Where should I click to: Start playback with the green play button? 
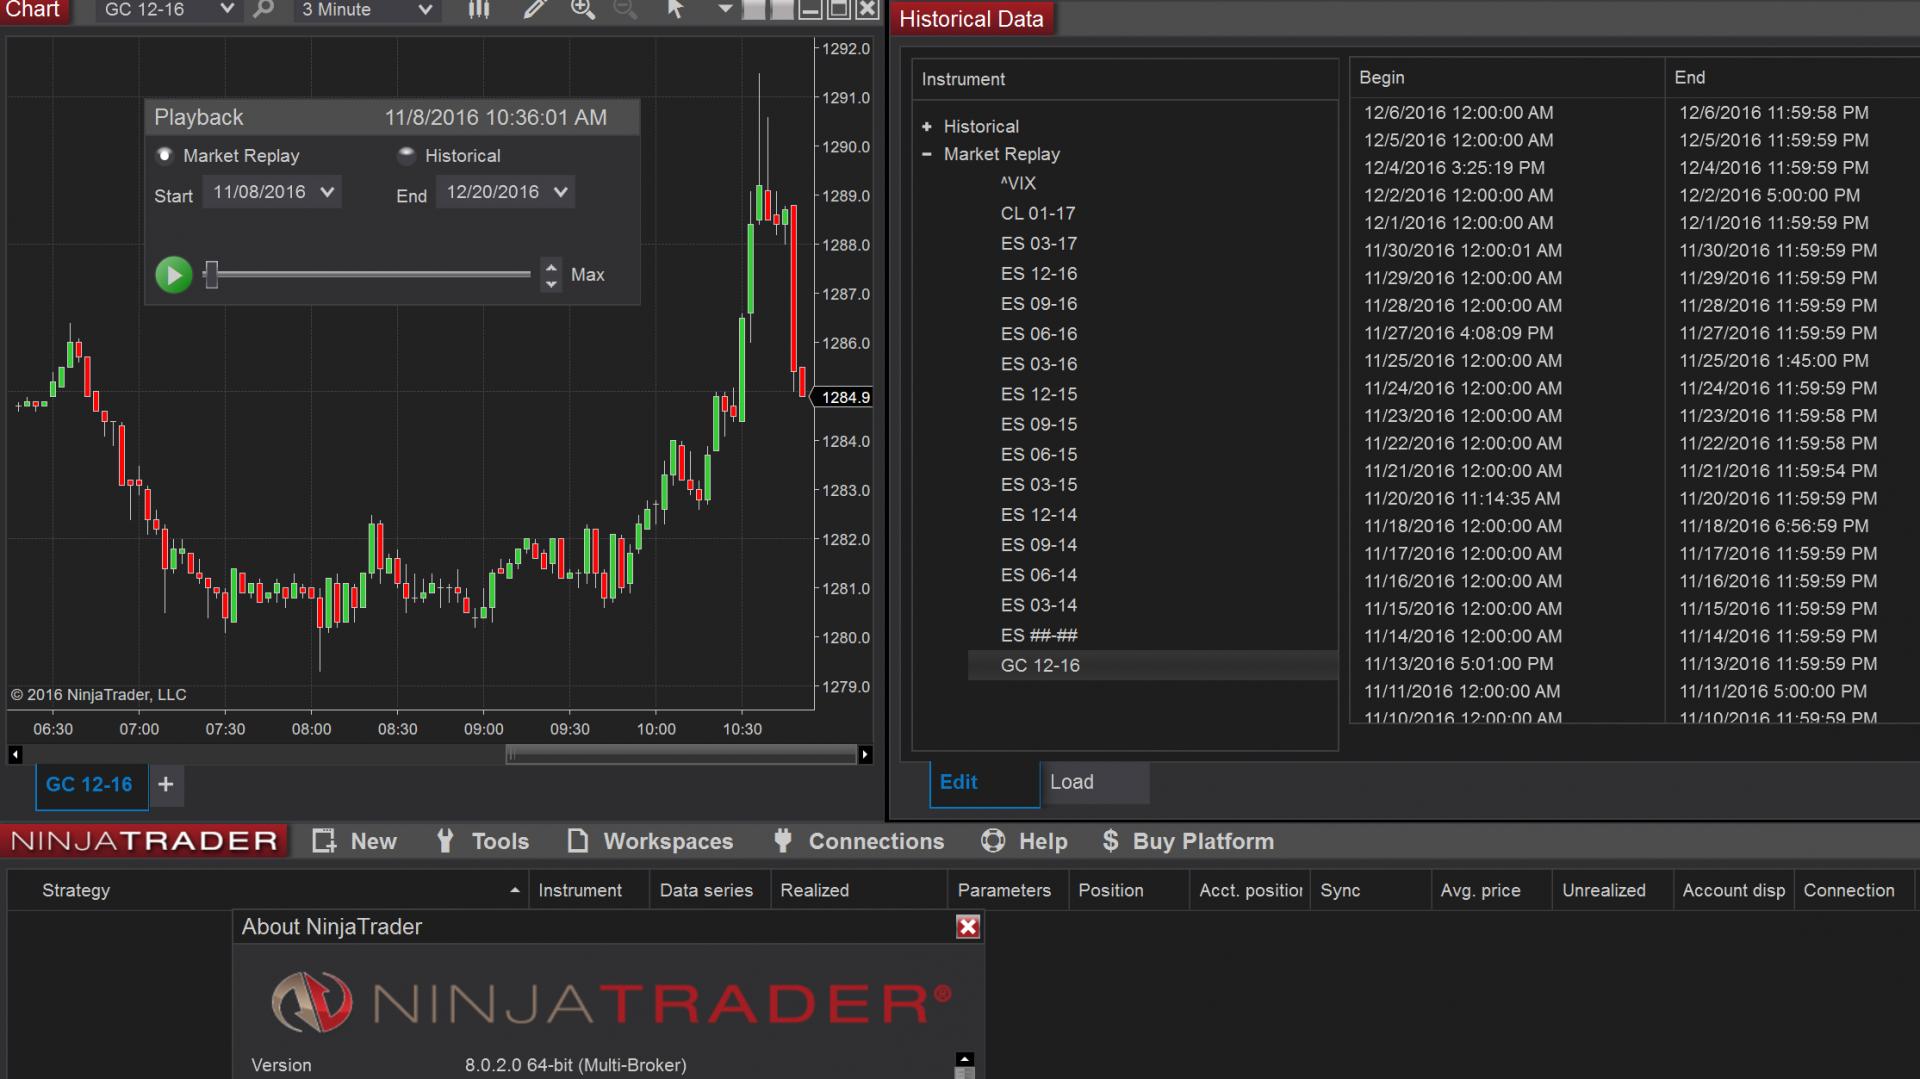173,274
